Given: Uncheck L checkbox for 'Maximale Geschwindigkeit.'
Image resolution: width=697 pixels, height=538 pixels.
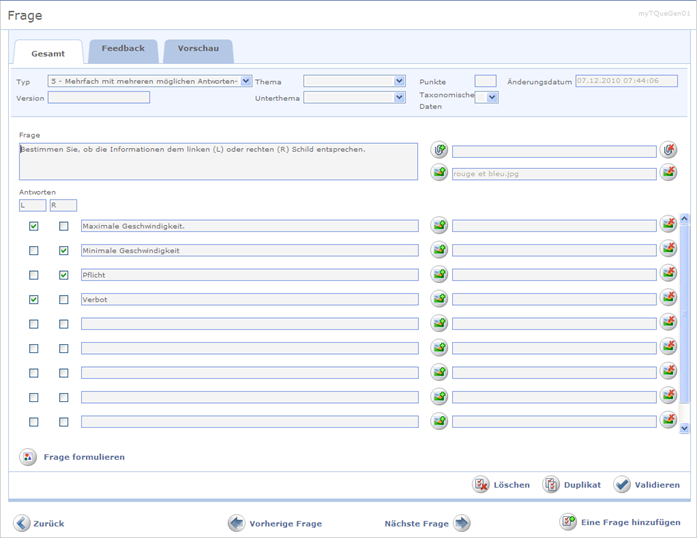Looking at the screenshot, I should tap(34, 226).
